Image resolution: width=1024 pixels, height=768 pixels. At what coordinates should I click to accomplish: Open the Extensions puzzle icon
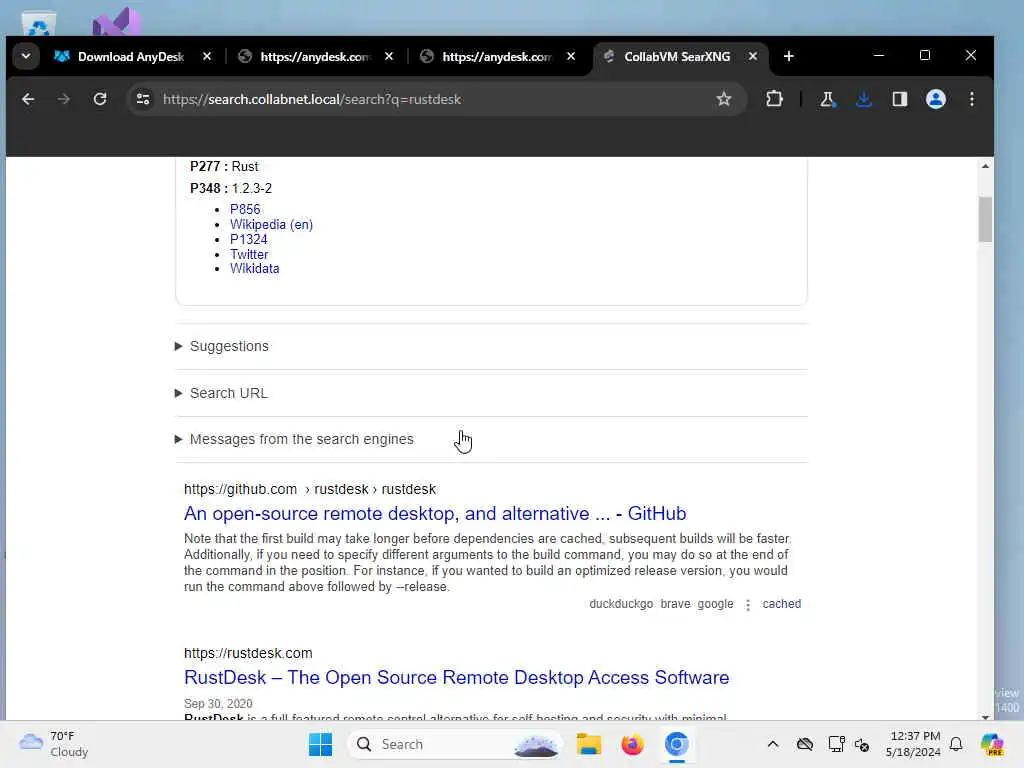click(774, 99)
